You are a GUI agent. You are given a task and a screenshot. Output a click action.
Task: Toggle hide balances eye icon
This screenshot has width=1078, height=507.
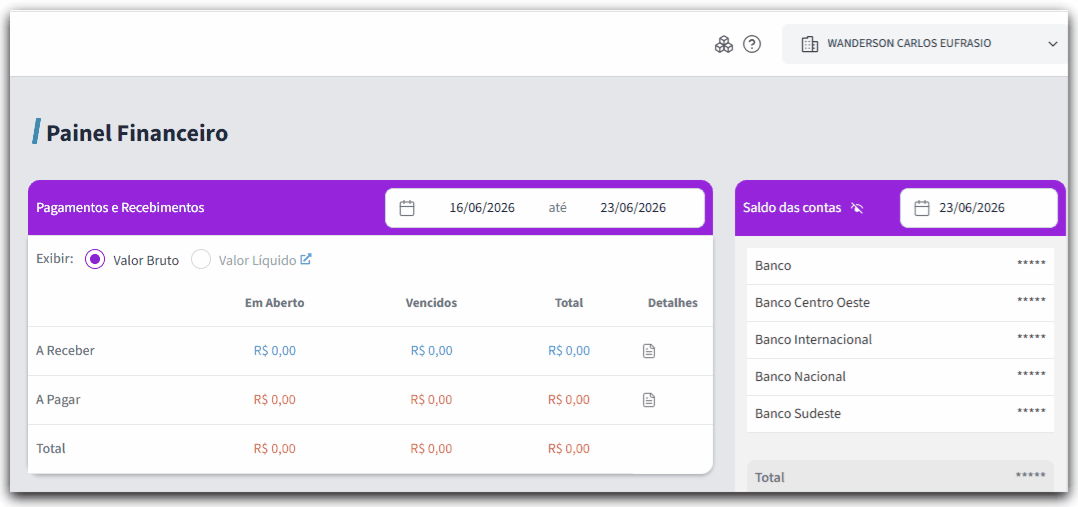pyautogui.click(x=857, y=208)
